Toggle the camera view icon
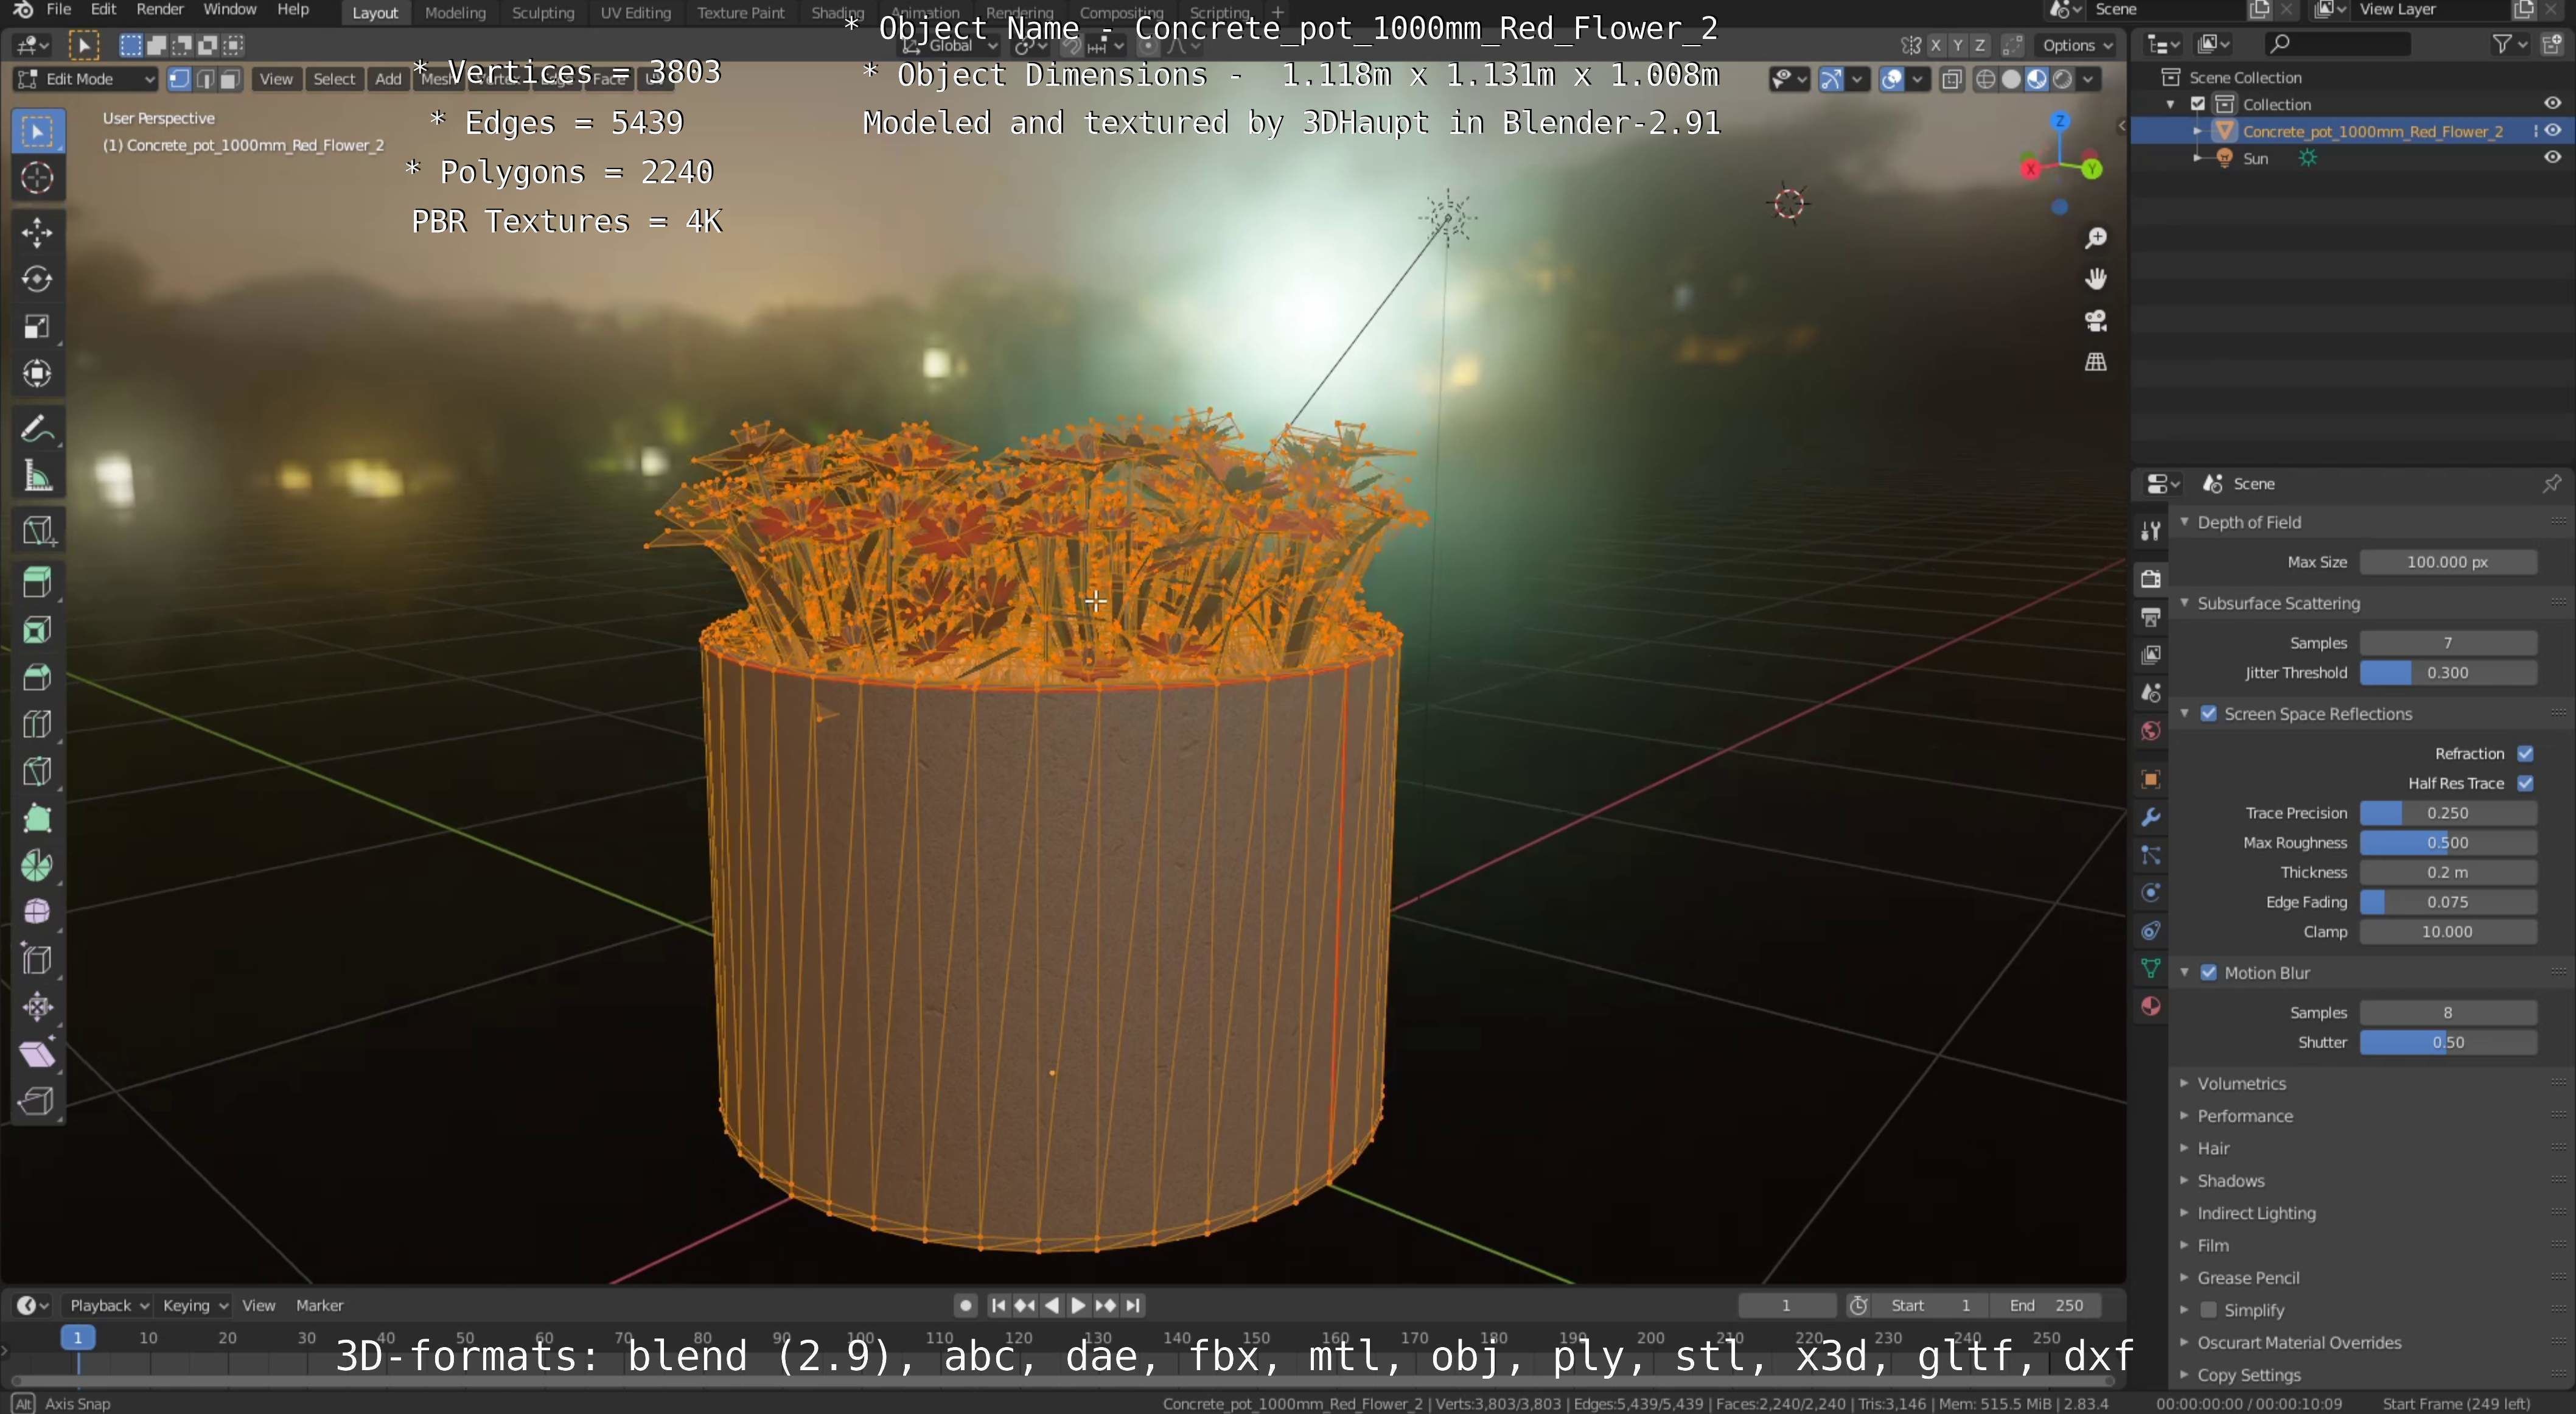This screenshot has height=1414, width=2576. (x=2095, y=321)
